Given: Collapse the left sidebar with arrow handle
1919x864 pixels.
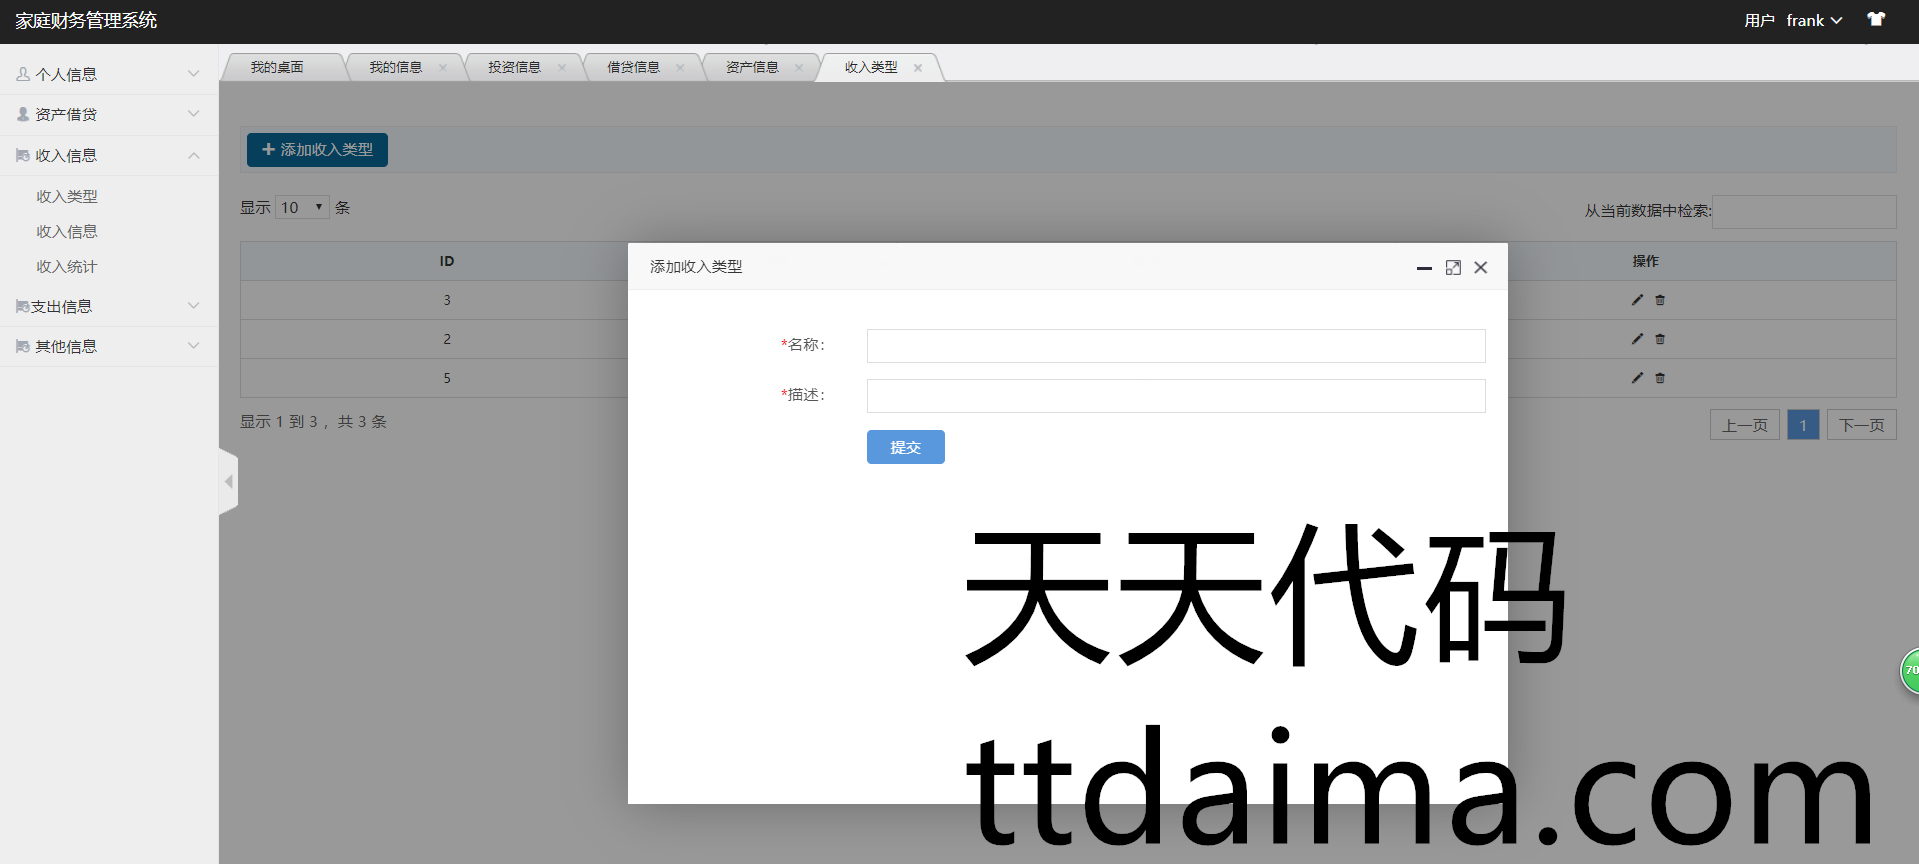Looking at the screenshot, I should [228, 482].
